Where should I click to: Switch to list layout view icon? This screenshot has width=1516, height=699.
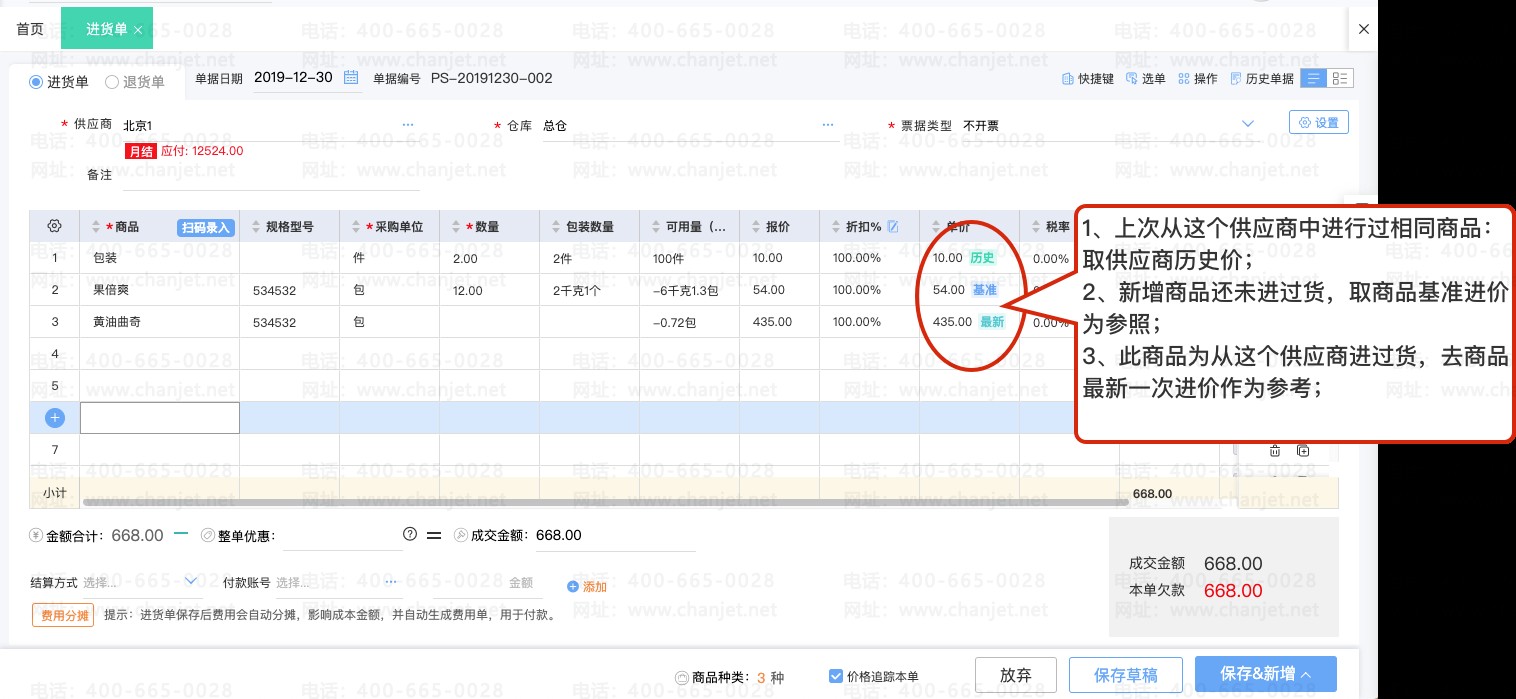[1315, 79]
